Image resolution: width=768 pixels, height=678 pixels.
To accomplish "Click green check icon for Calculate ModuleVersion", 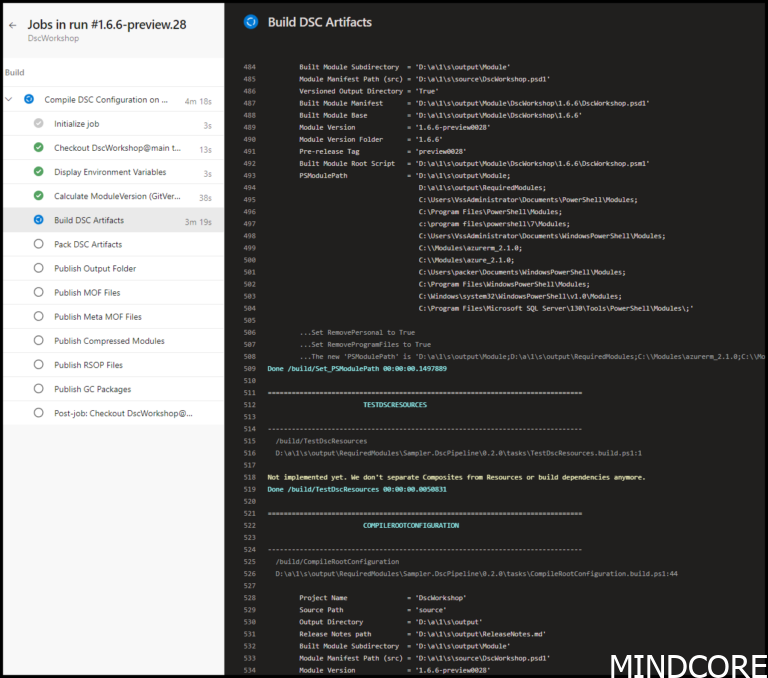I will [x=38, y=196].
